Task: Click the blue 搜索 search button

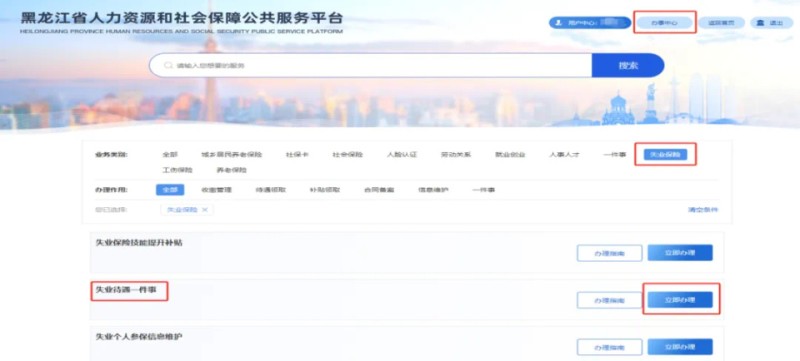Action: [628, 65]
